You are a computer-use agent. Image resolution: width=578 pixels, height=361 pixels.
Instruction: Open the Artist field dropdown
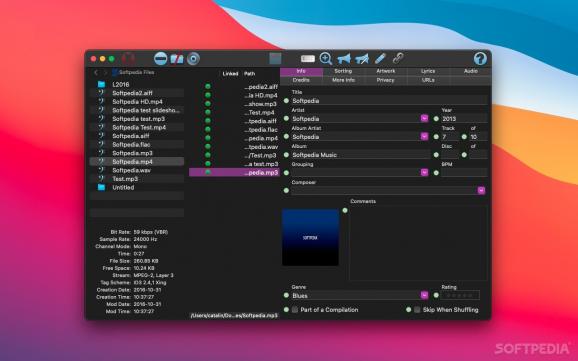coord(424,118)
